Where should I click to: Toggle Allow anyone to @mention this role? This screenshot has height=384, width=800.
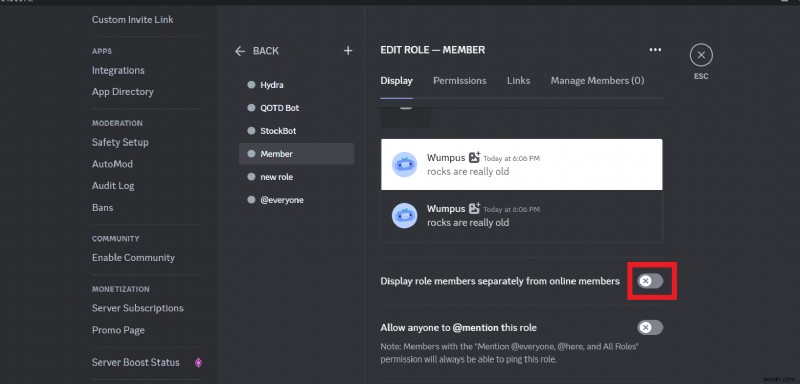651,327
